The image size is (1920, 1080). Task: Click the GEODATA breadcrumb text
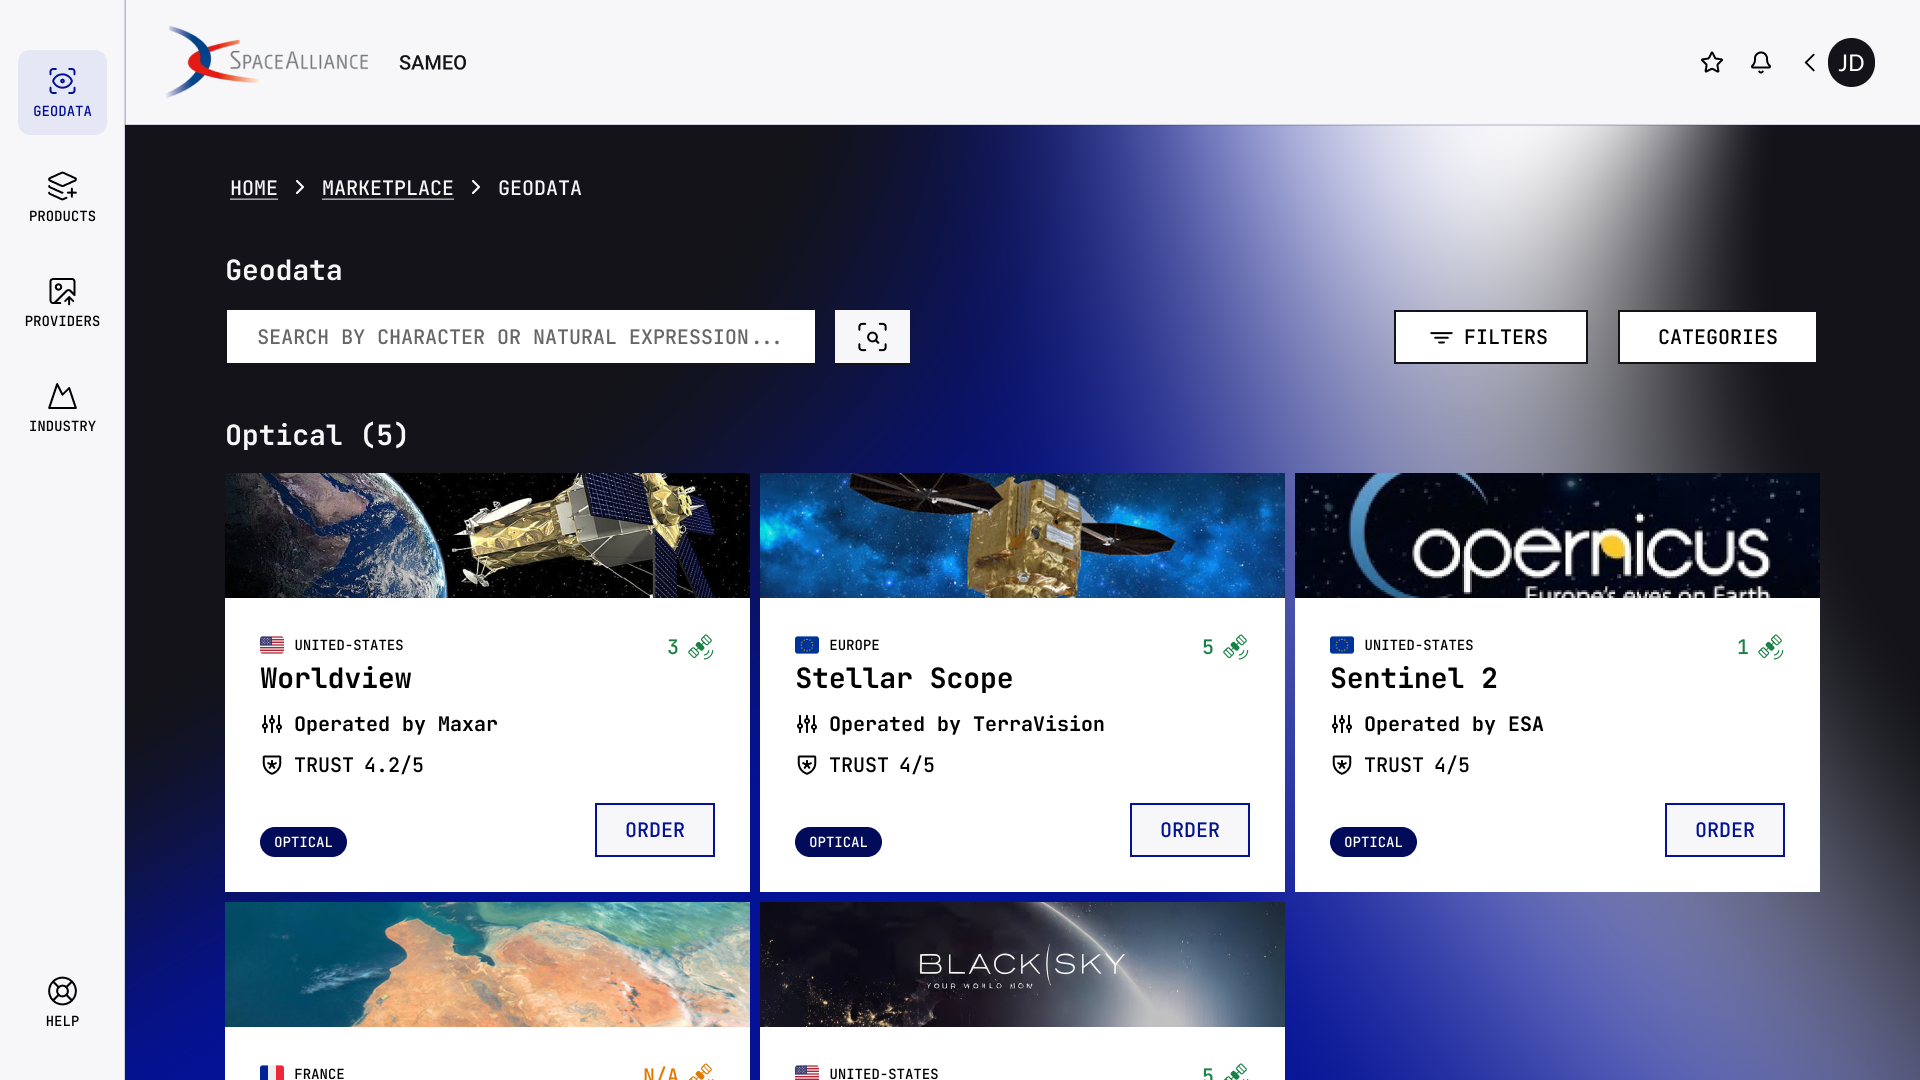pyautogui.click(x=540, y=188)
